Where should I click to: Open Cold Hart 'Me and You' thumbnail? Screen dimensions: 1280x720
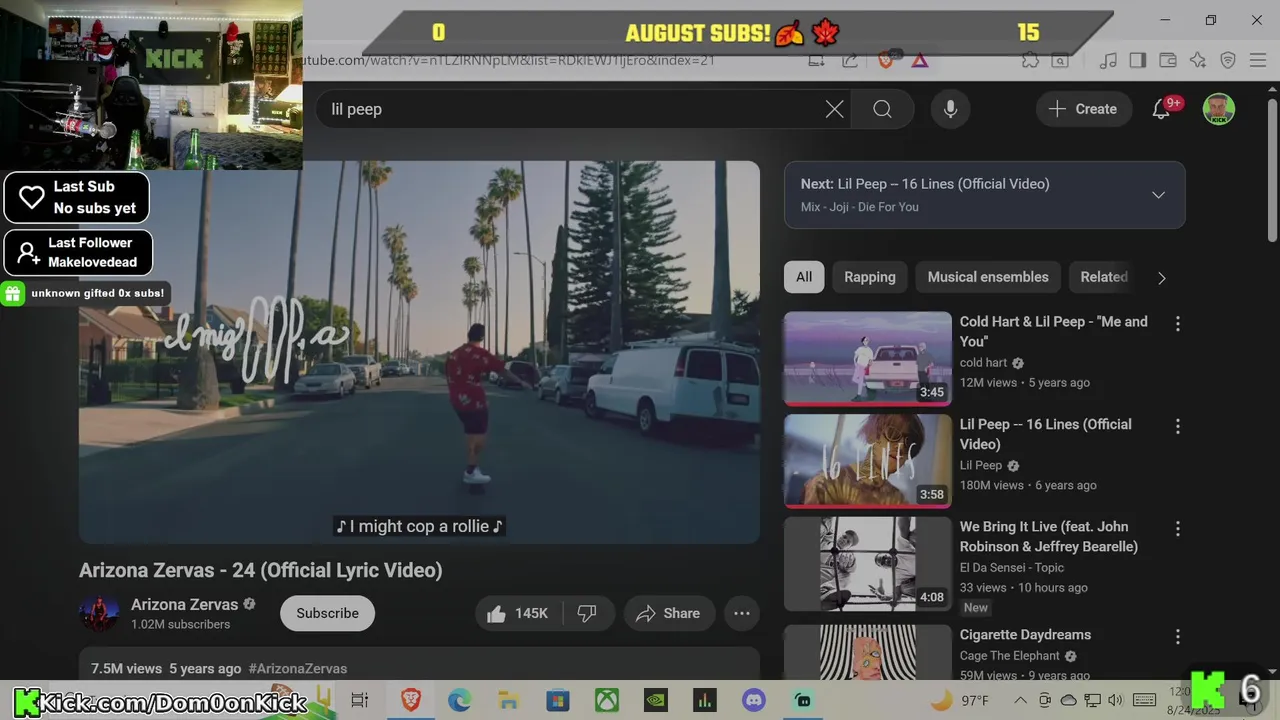point(868,358)
